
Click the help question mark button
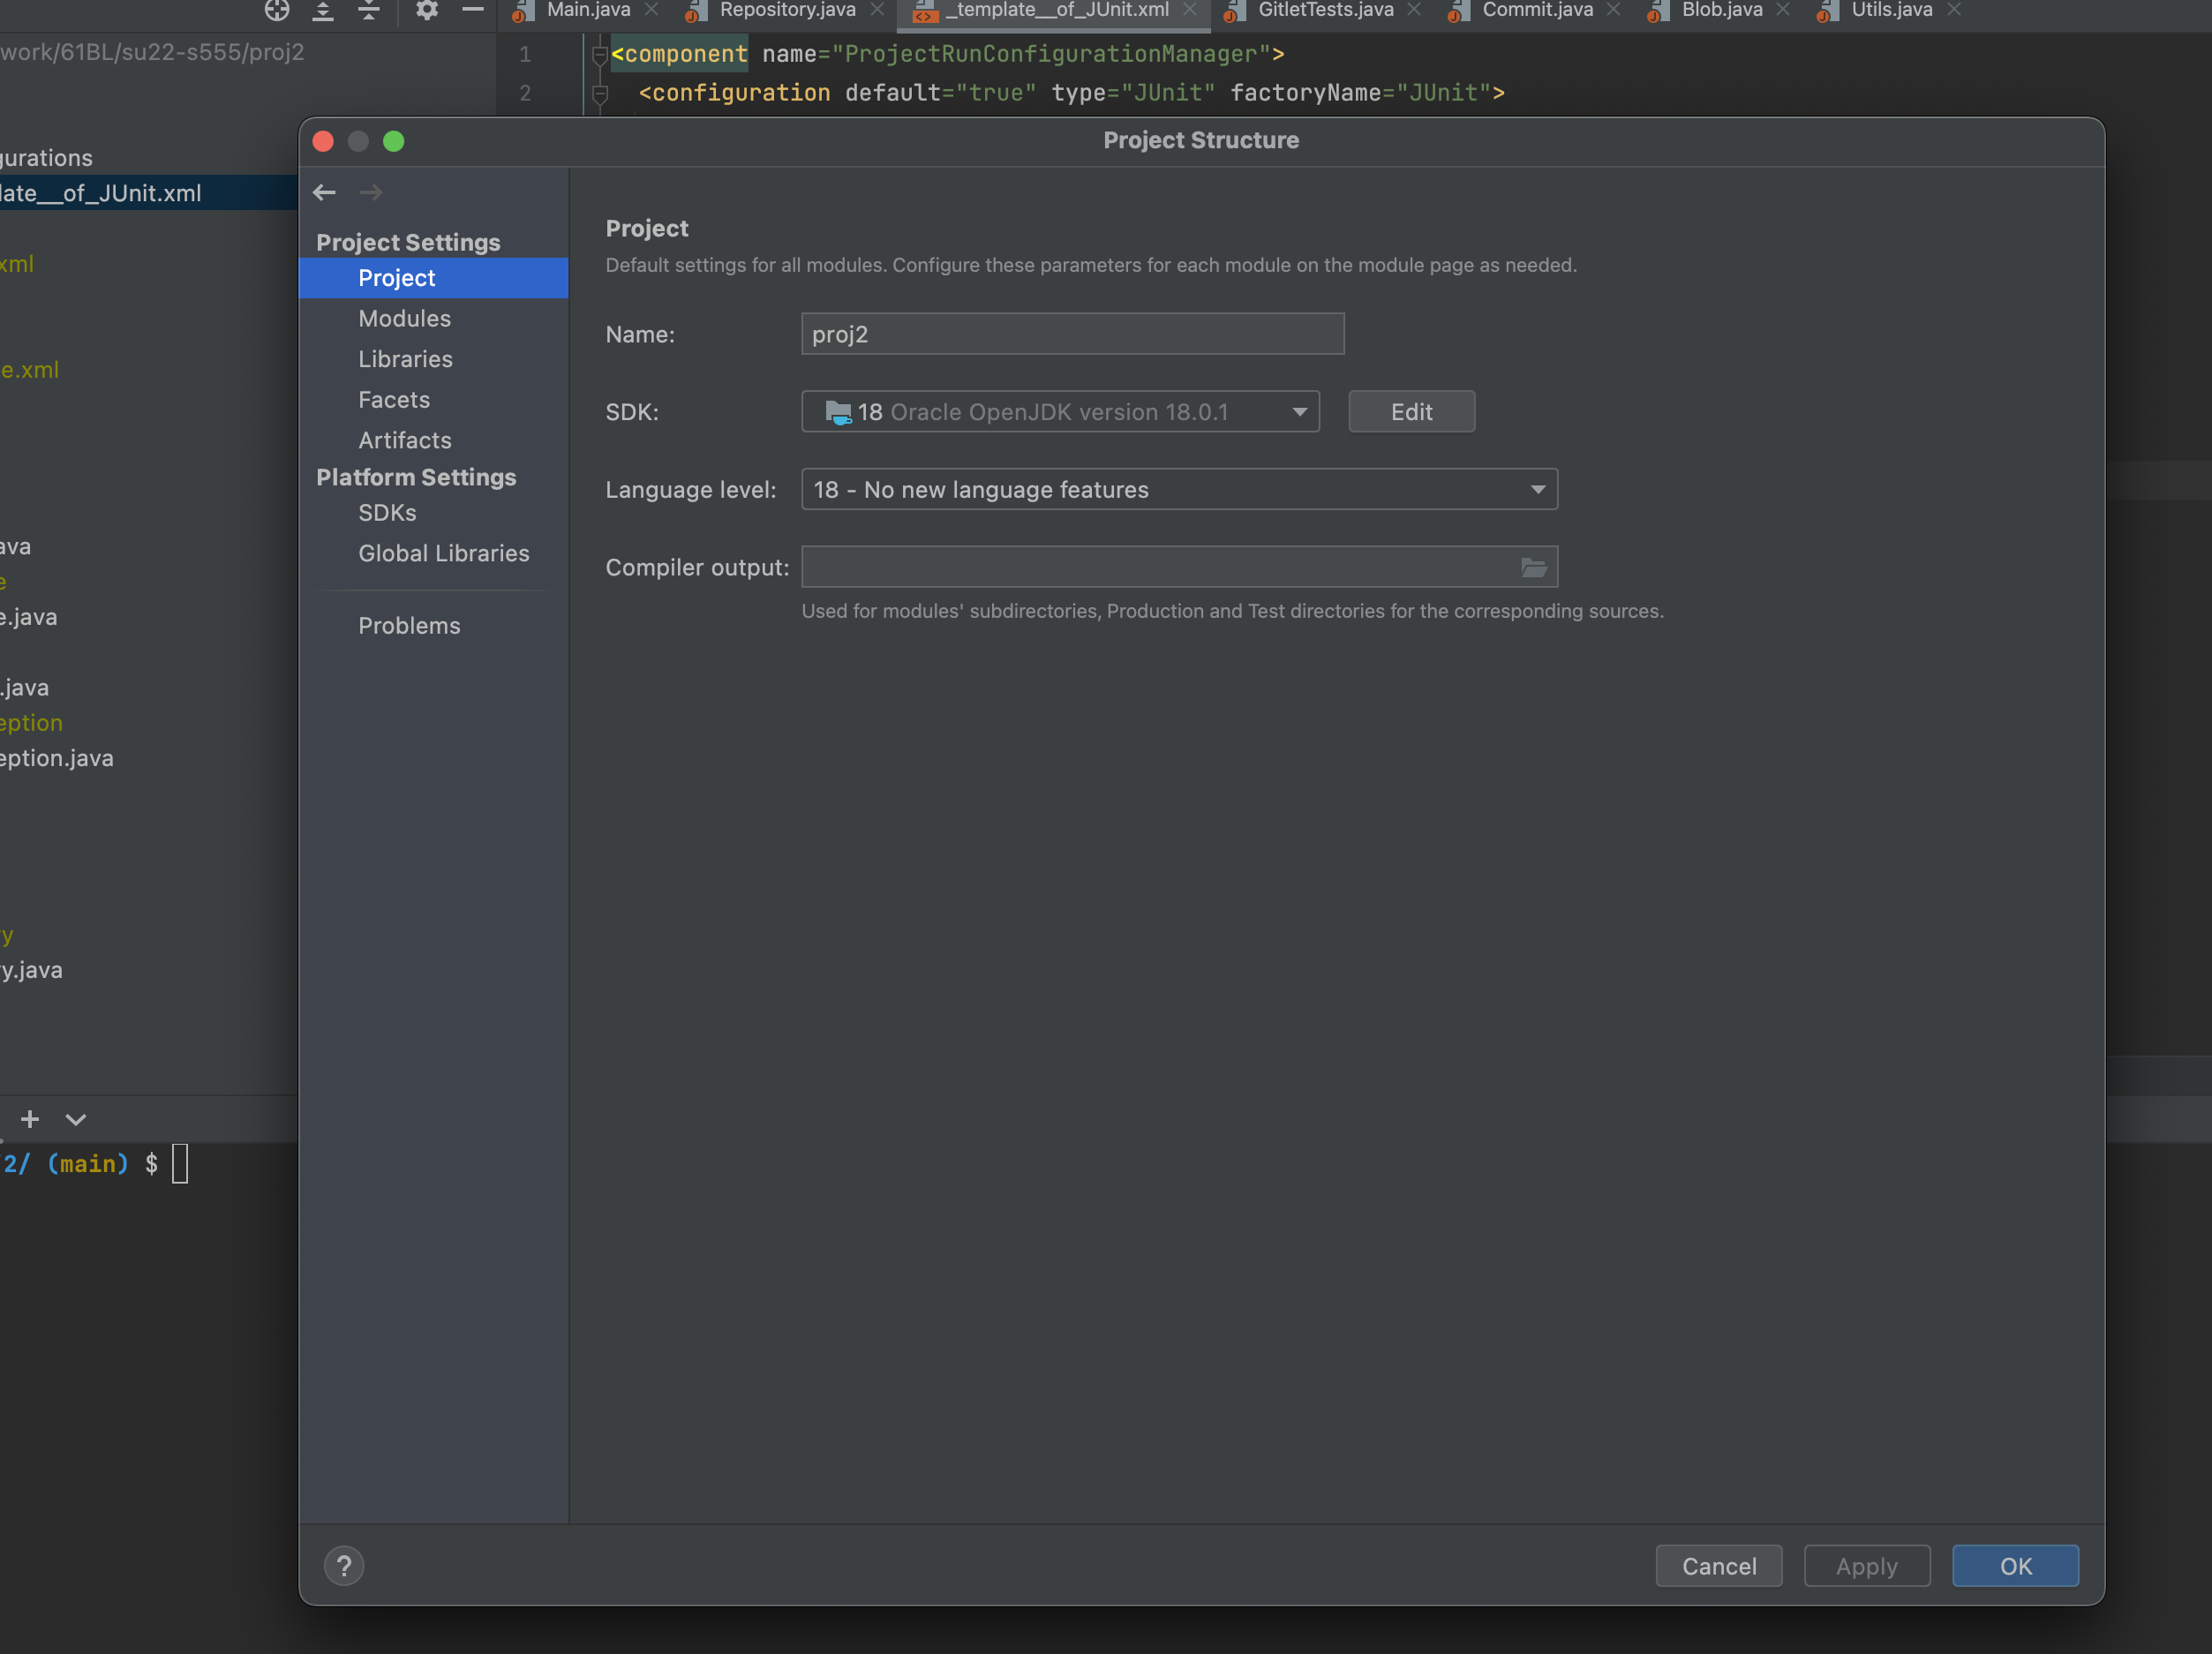point(344,1565)
